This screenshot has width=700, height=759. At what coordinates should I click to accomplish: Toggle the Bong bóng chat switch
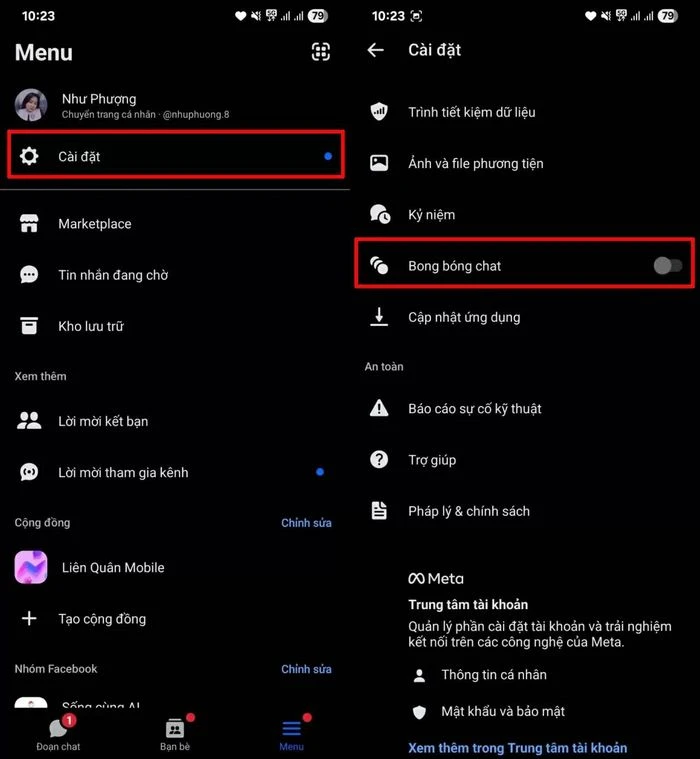[668, 265]
